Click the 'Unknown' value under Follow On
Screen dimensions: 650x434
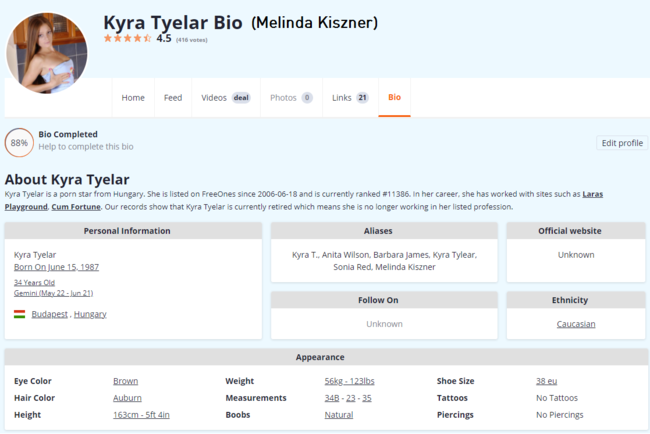tap(384, 324)
